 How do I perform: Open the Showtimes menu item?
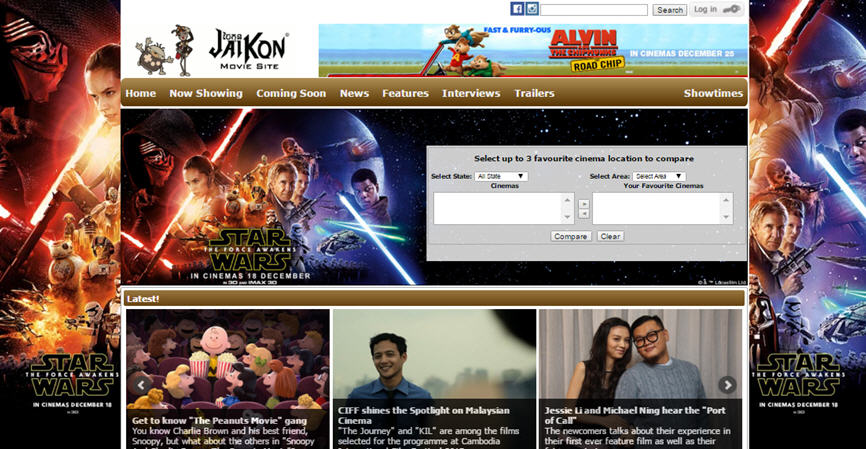tap(713, 93)
